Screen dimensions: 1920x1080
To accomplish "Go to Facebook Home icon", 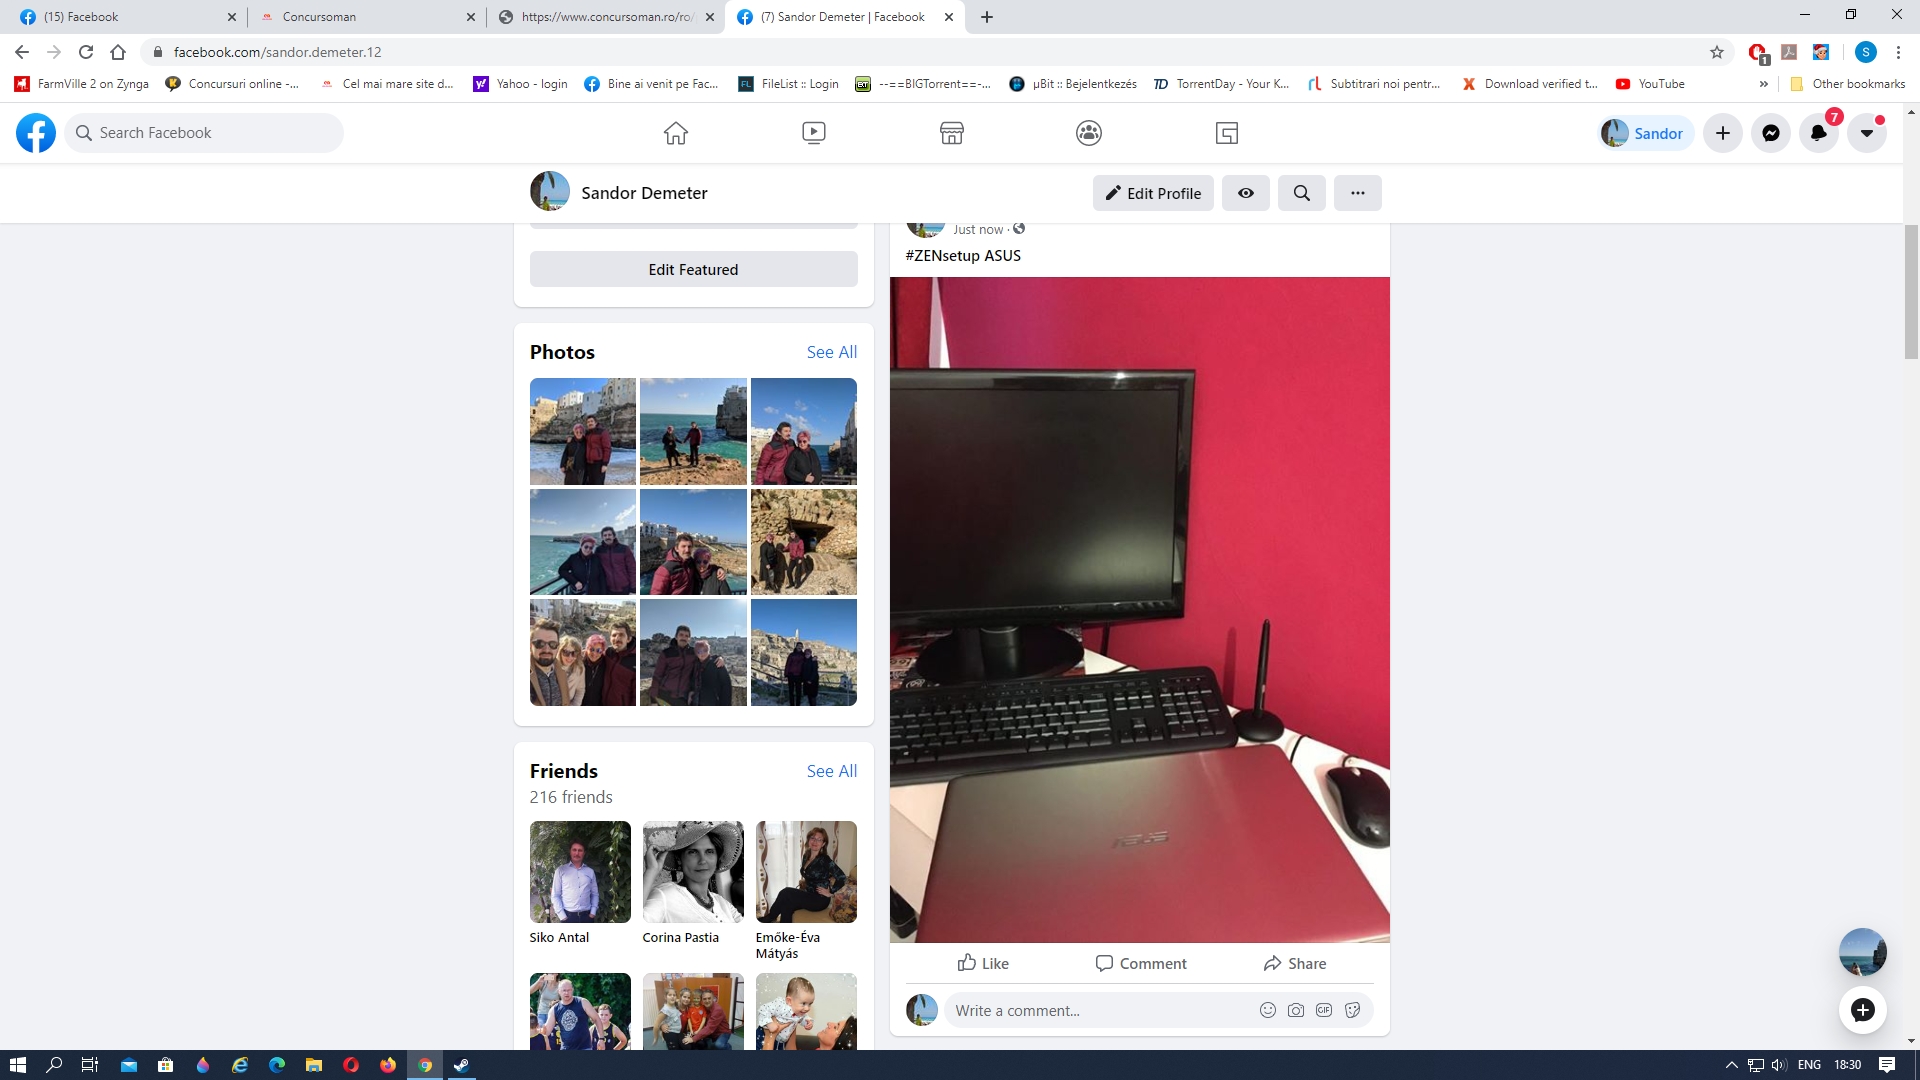I will [676, 133].
